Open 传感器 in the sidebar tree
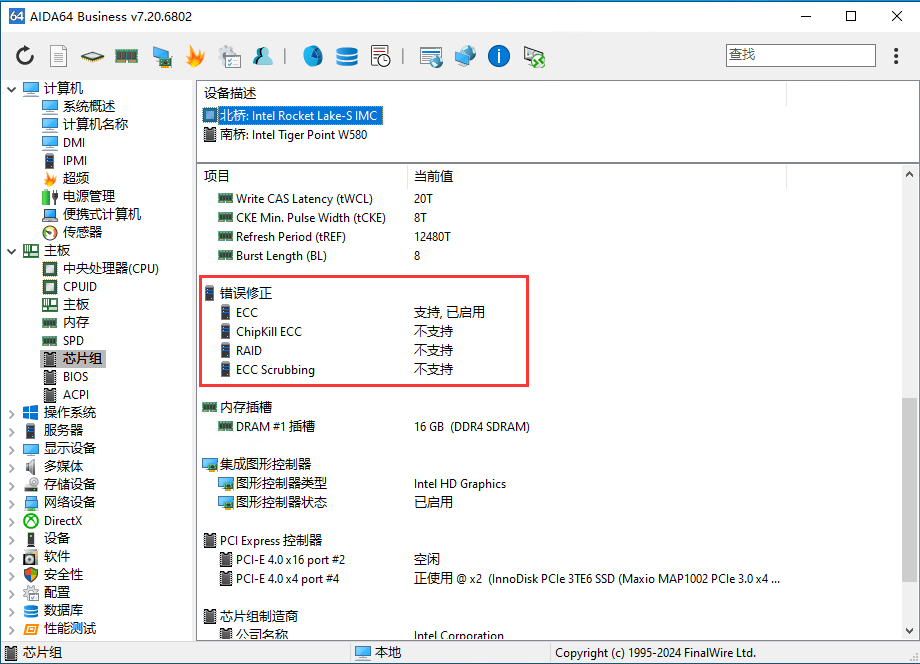The width and height of the screenshot is (920, 664). 82,232
